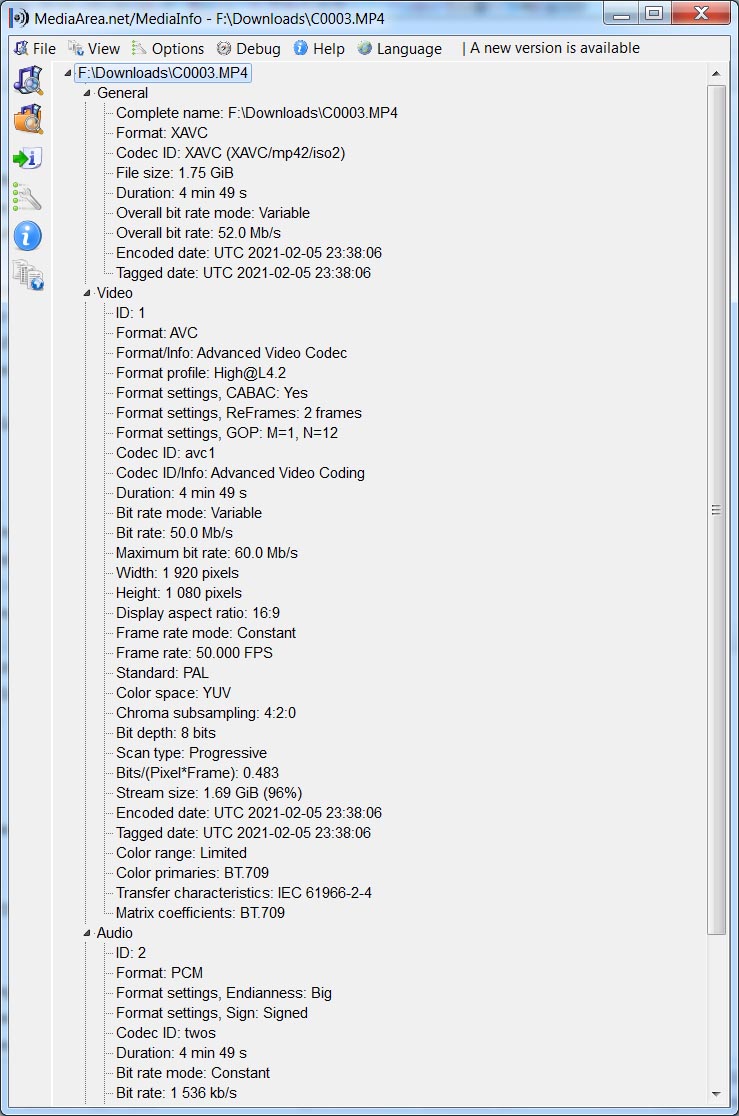Image resolution: width=739 pixels, height=1116 pixels.
Task: Open the Options menu
Action: pos(168,48)
